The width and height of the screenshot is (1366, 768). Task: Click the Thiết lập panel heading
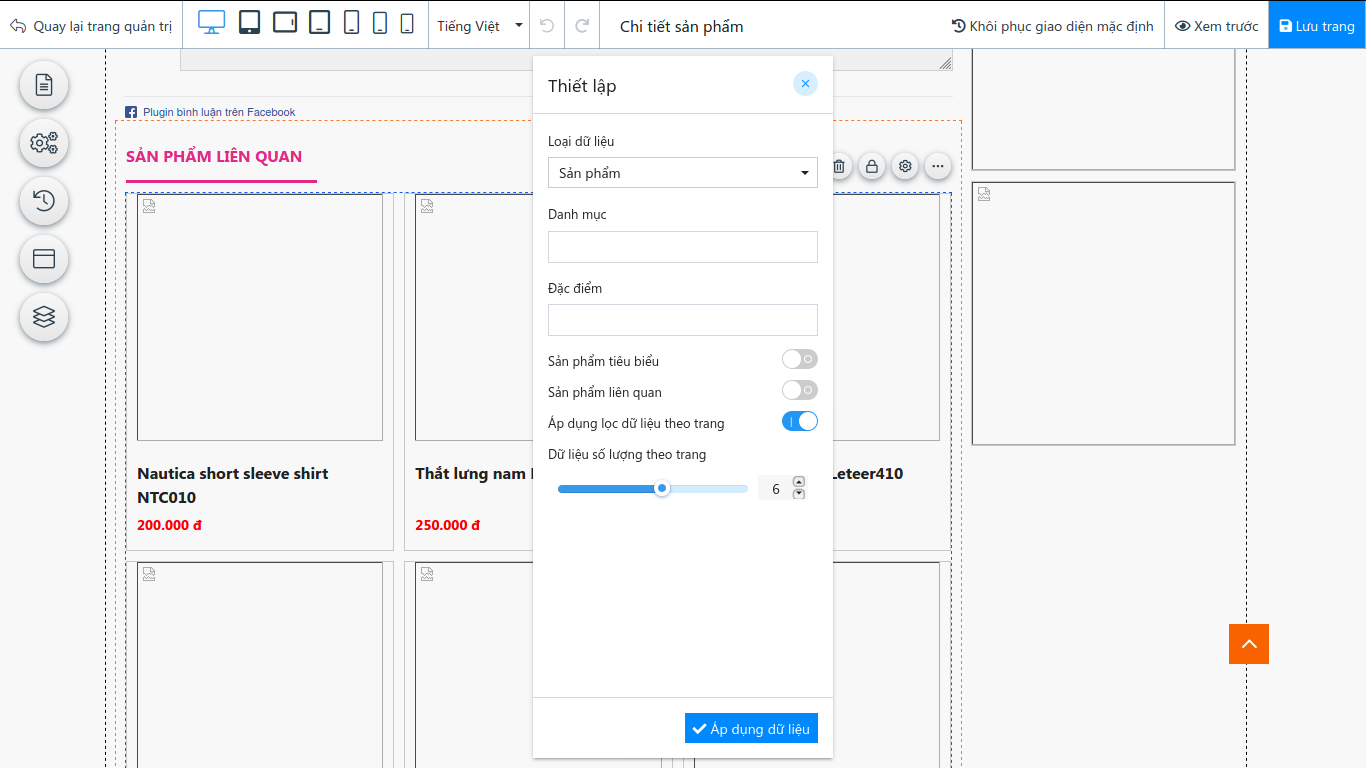pos(582,85)
